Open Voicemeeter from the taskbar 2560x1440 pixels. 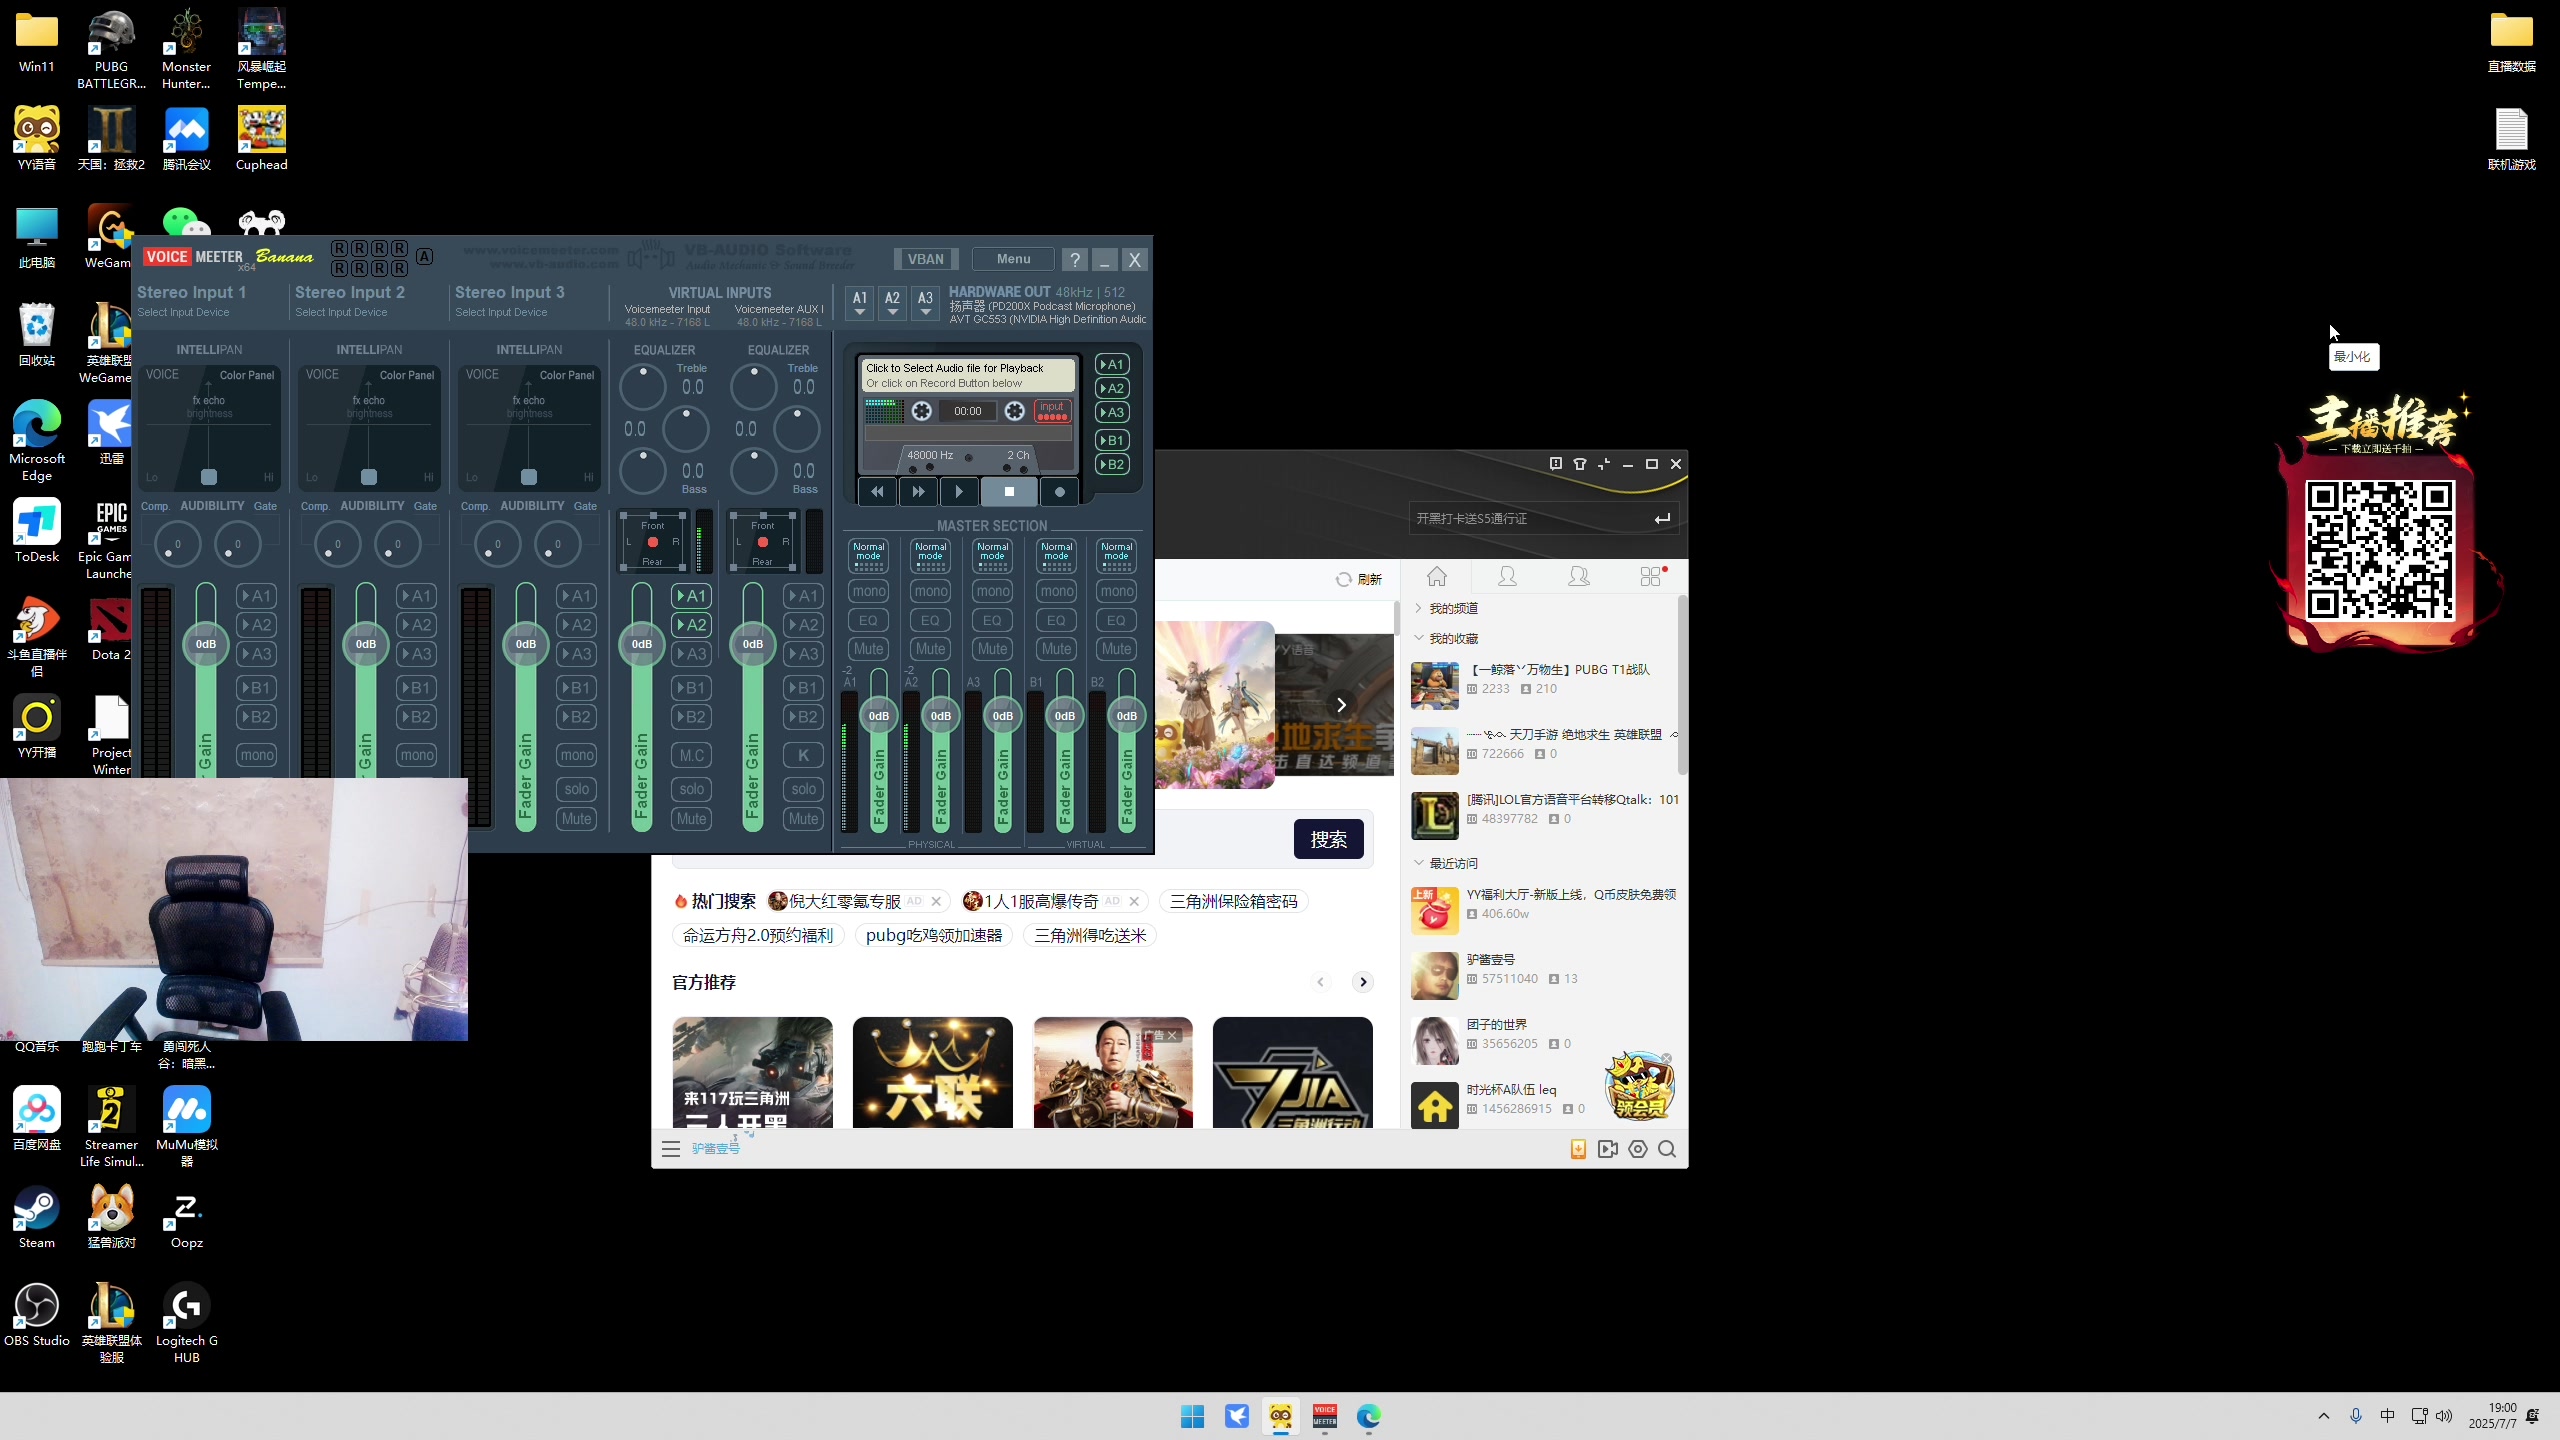(1324, 1416)
